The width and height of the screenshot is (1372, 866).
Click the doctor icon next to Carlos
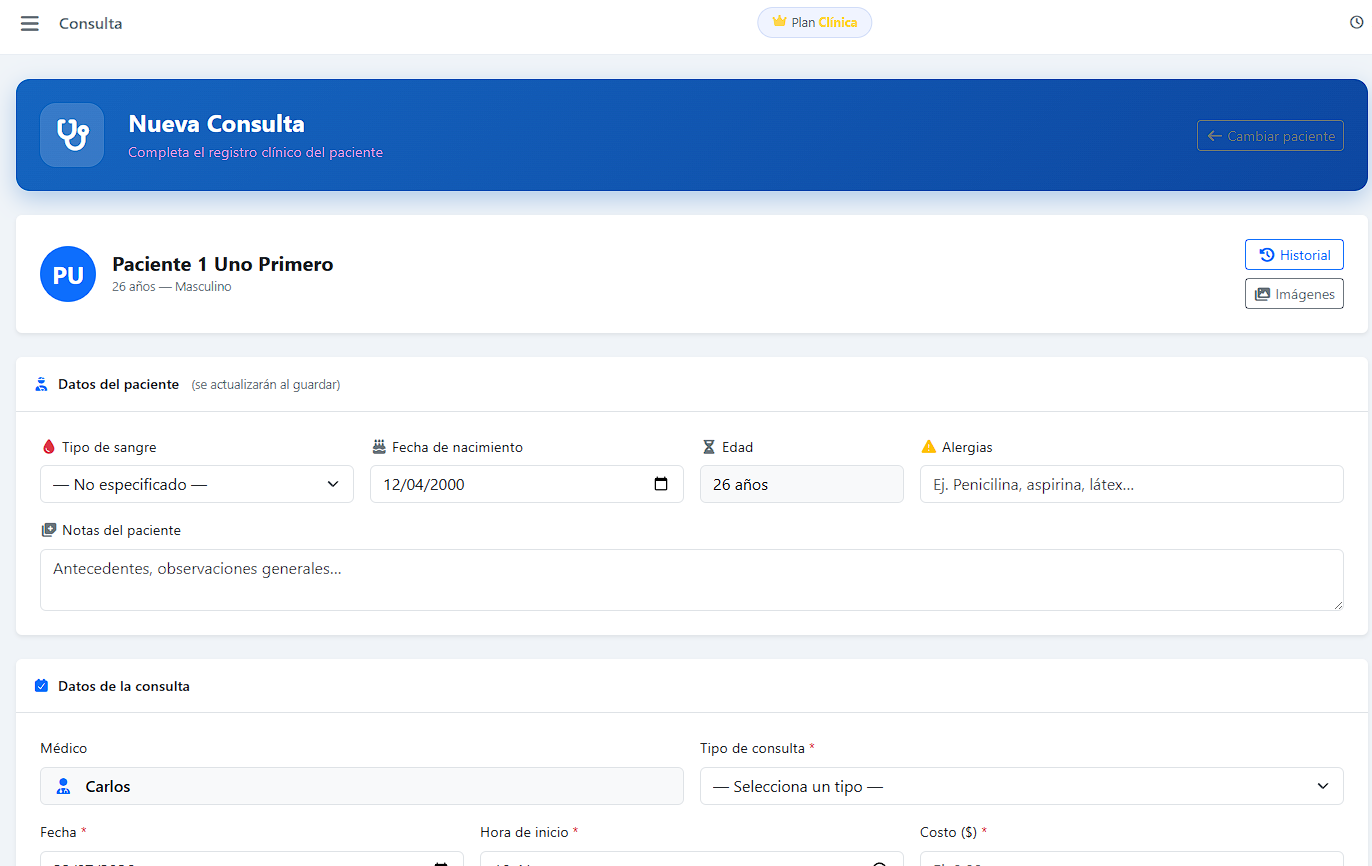[64, 786]
